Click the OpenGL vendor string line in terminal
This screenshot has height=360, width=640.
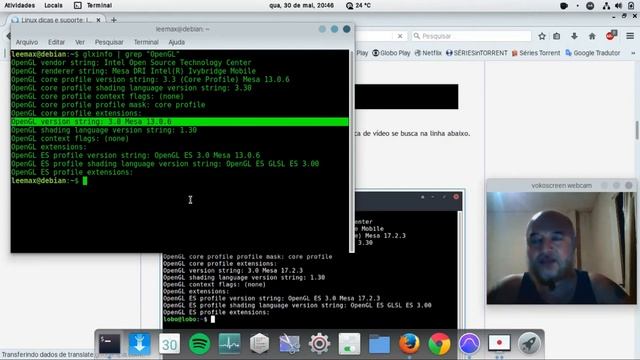(131, 62)
